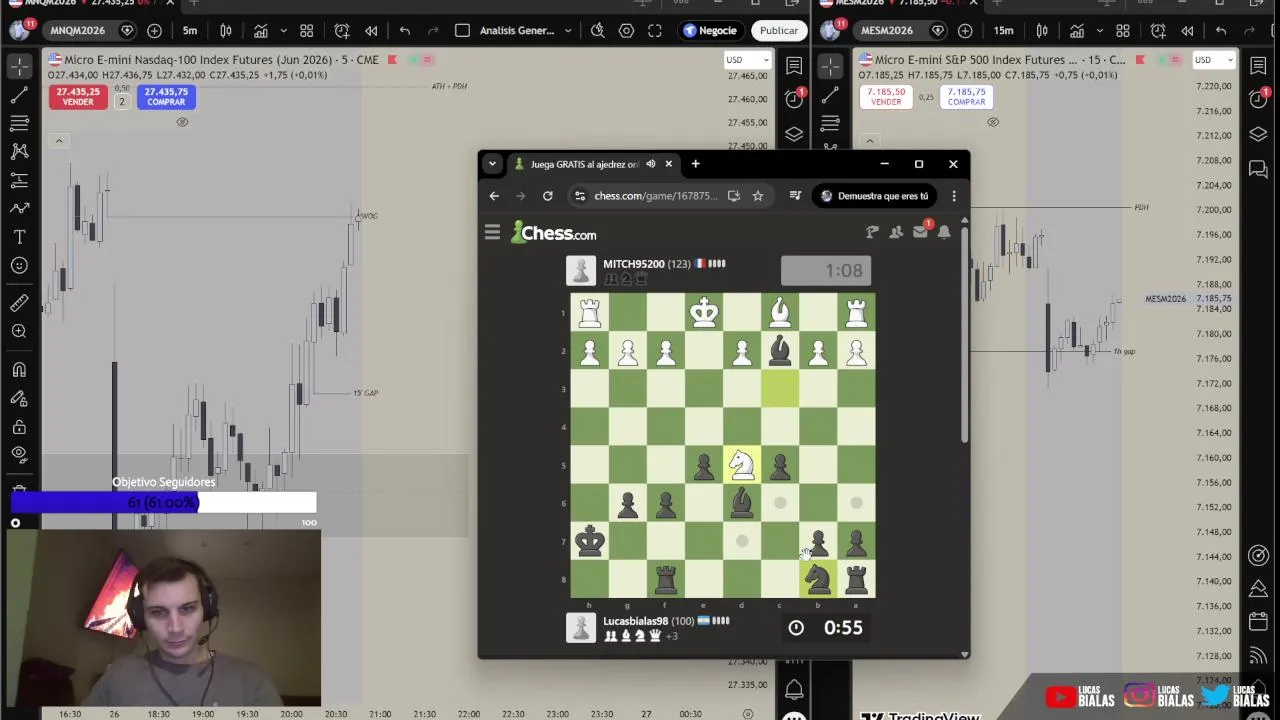This screenshot has height=720, width=1280.
Task: Open object tree layers right of Nasdaq chart
Action: coord(794,134)
